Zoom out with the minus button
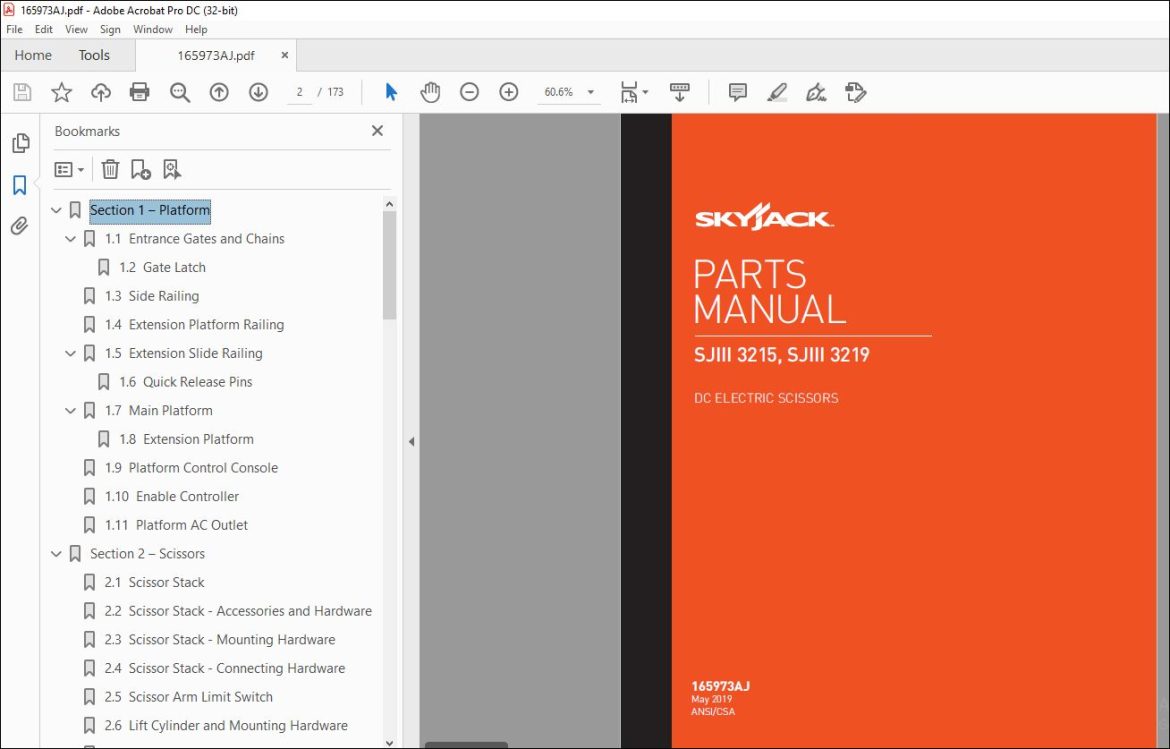 click(x=469, y=93)
